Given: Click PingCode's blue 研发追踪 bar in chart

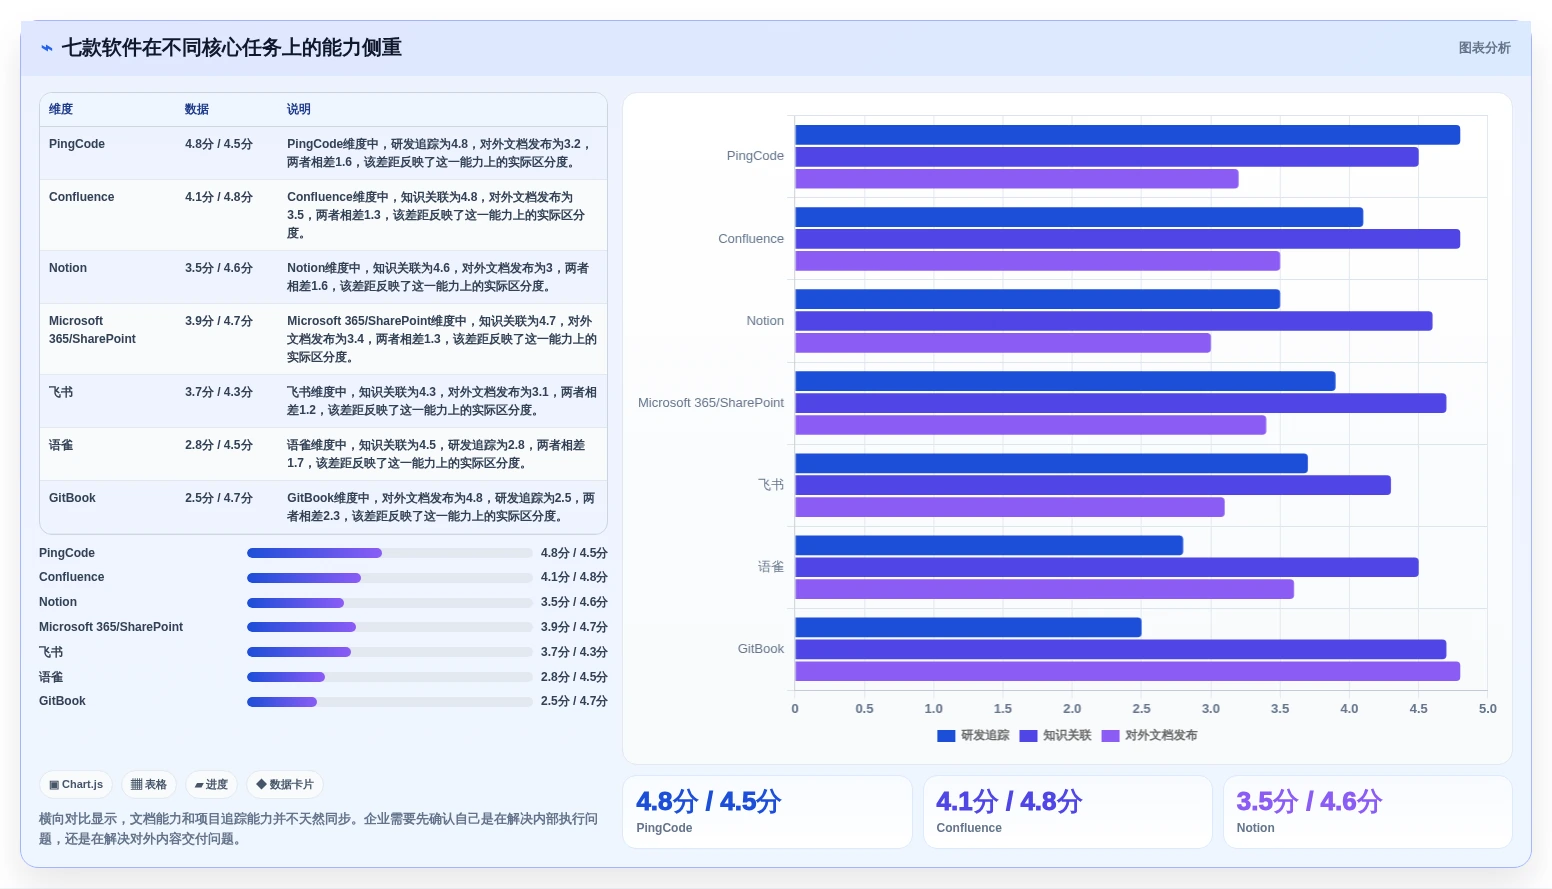Looking at the screenshot, I should point(1127,135).
